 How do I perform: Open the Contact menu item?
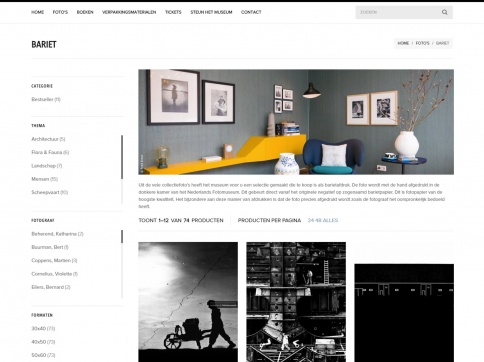251,12
